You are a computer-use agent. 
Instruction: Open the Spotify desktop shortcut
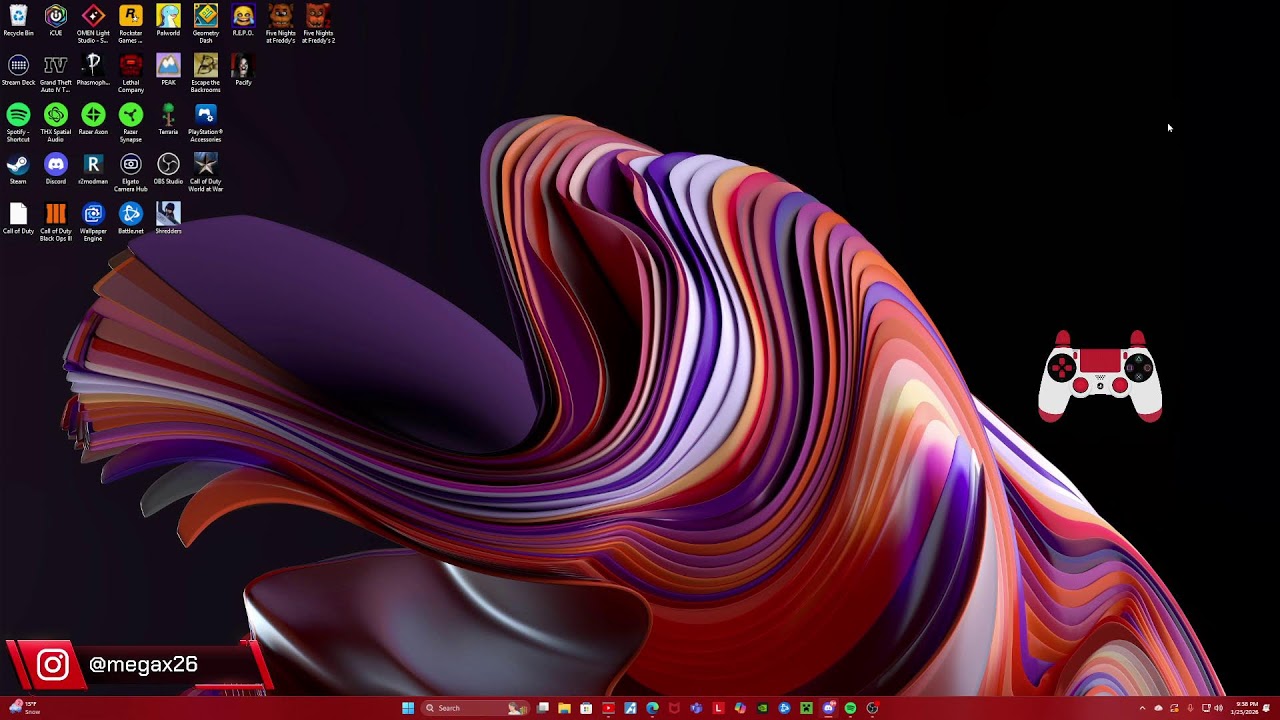18,123
